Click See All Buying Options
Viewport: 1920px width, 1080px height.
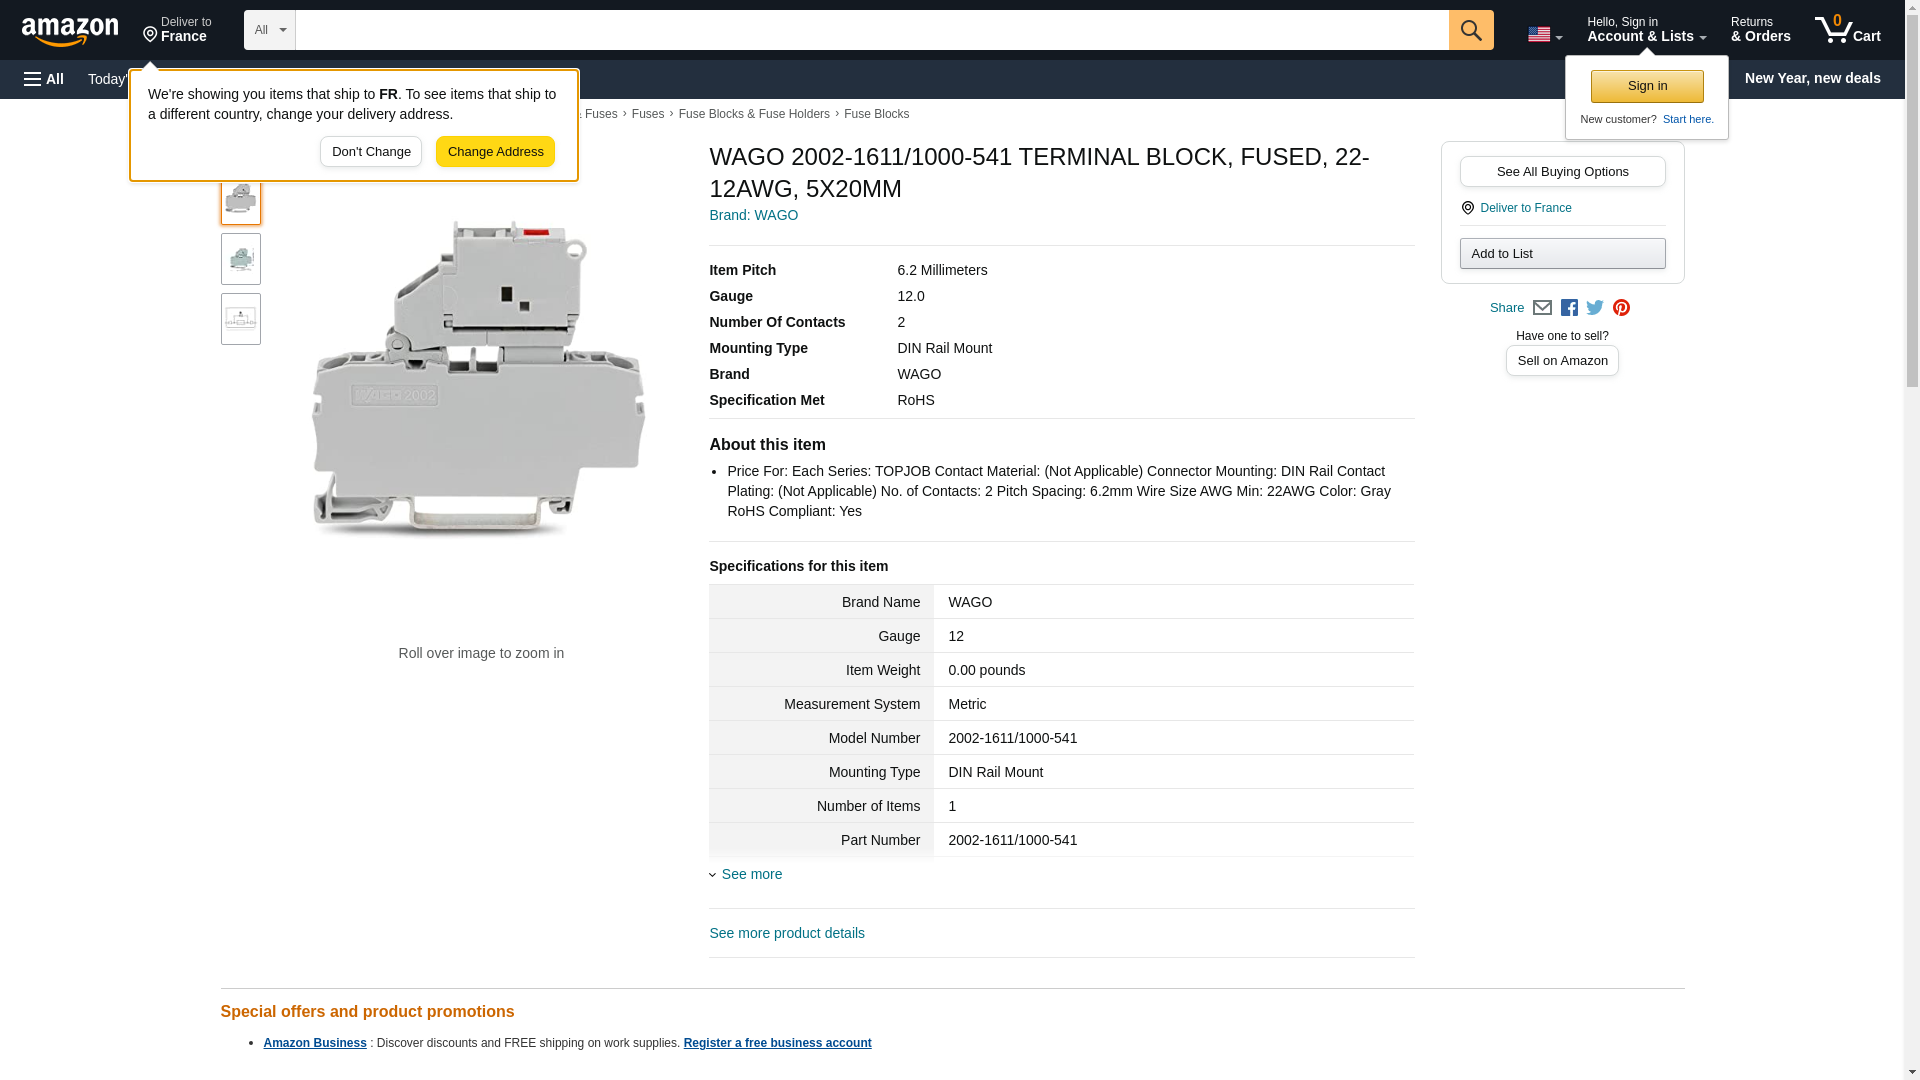(x=1562, y=171)
